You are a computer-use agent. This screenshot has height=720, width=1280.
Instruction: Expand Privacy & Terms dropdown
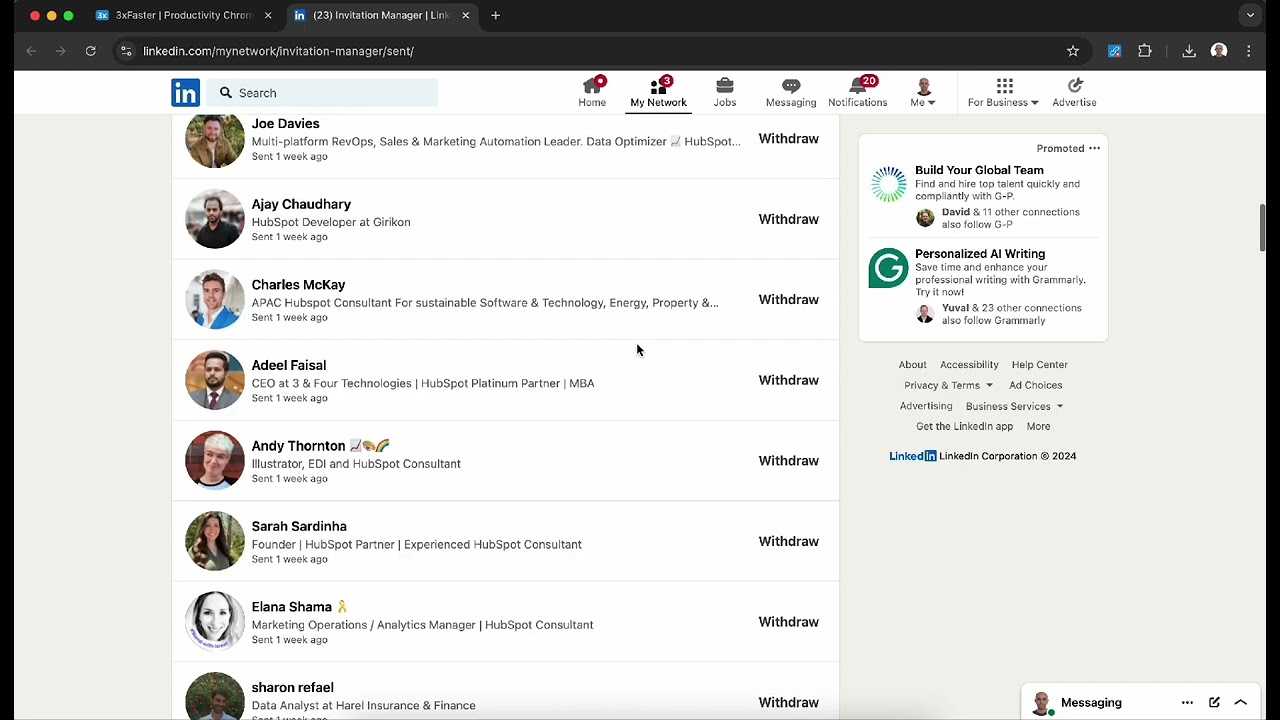point(948,385)
